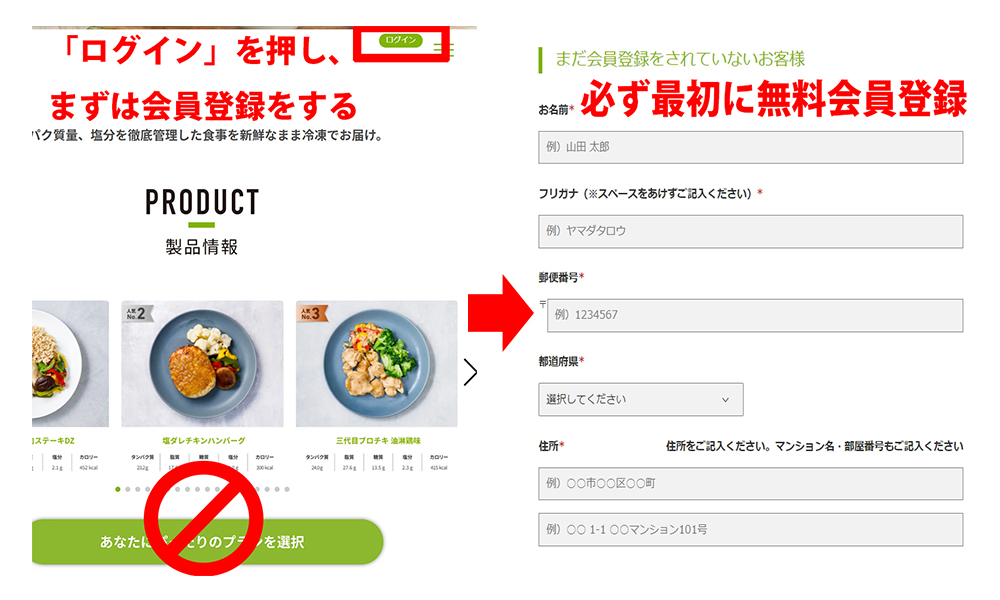Focus the address building number field
This screenshot has height=600, width=1000.
pos(751,529)
